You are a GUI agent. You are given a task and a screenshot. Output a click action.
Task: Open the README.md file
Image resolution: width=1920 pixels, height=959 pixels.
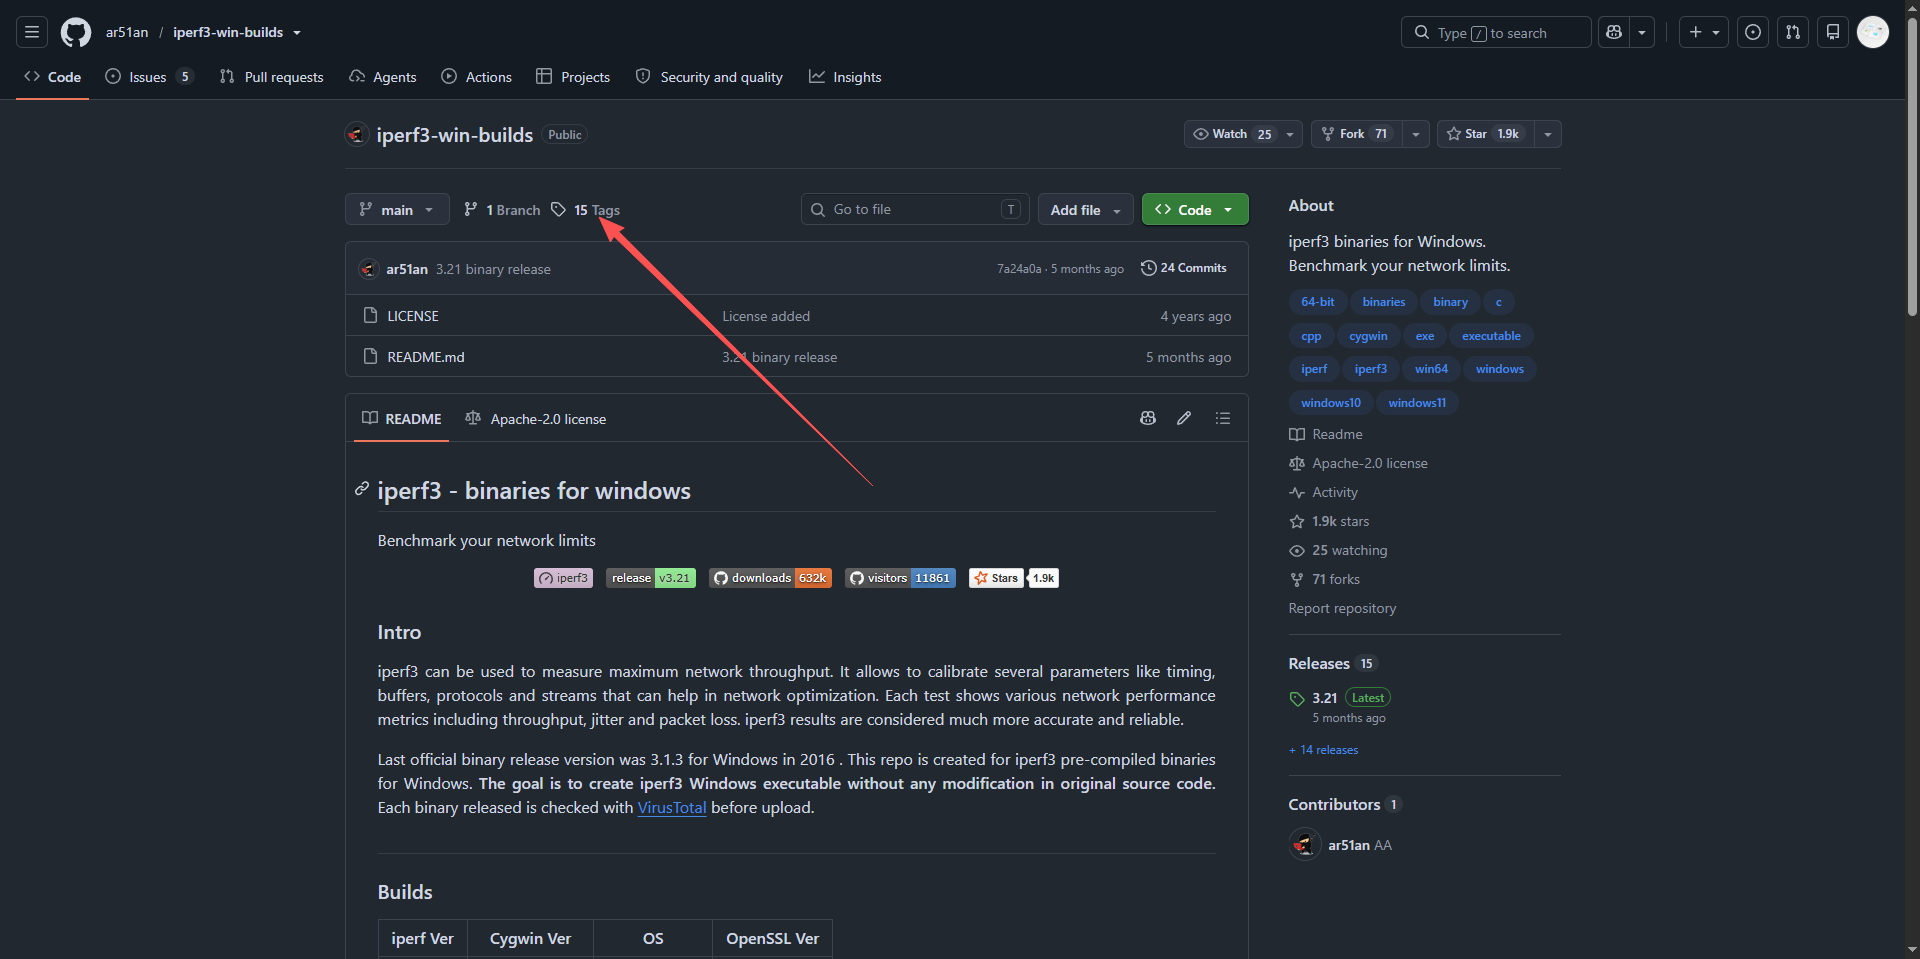coord(426,357)
